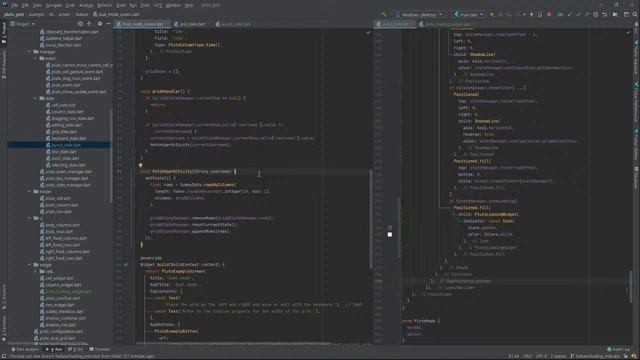This screenshot has width=640, height=360.
Task: Open the Windows (desktop) device selector dropdown
Action: (x=419, y=14)
